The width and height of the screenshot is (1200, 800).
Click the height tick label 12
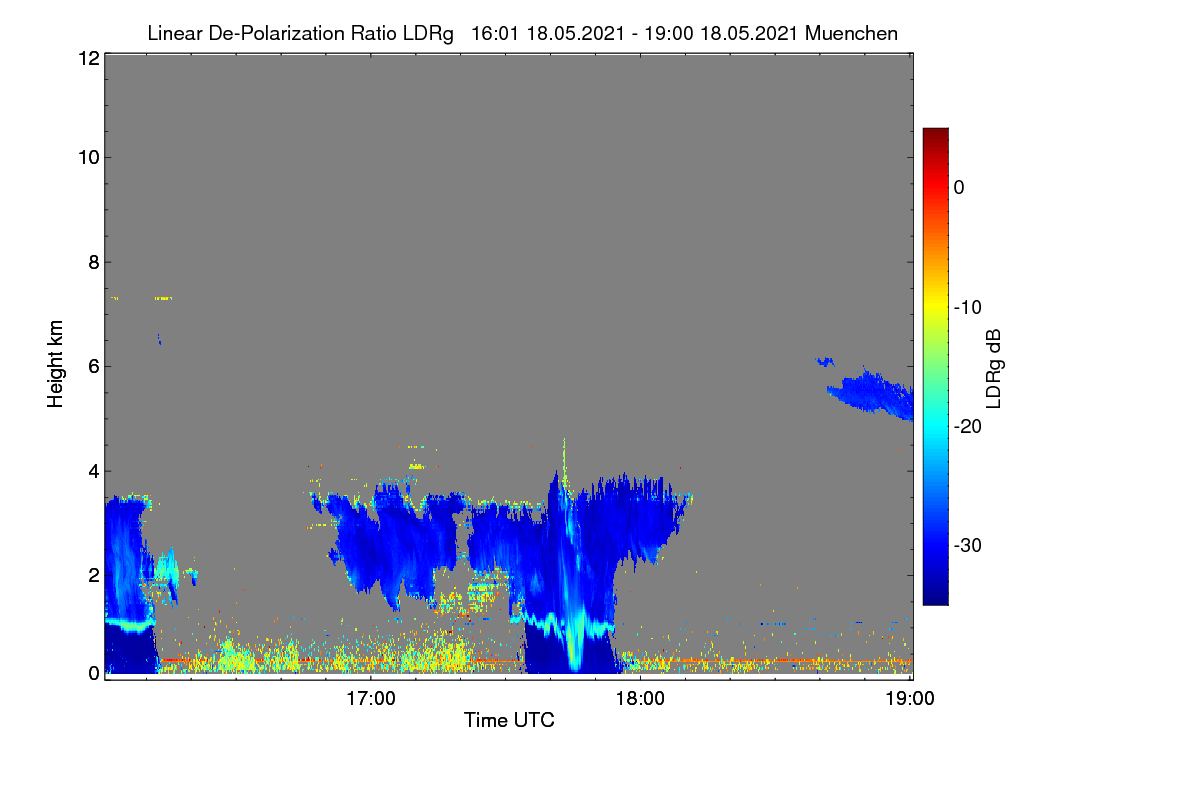tap(87, 58)
